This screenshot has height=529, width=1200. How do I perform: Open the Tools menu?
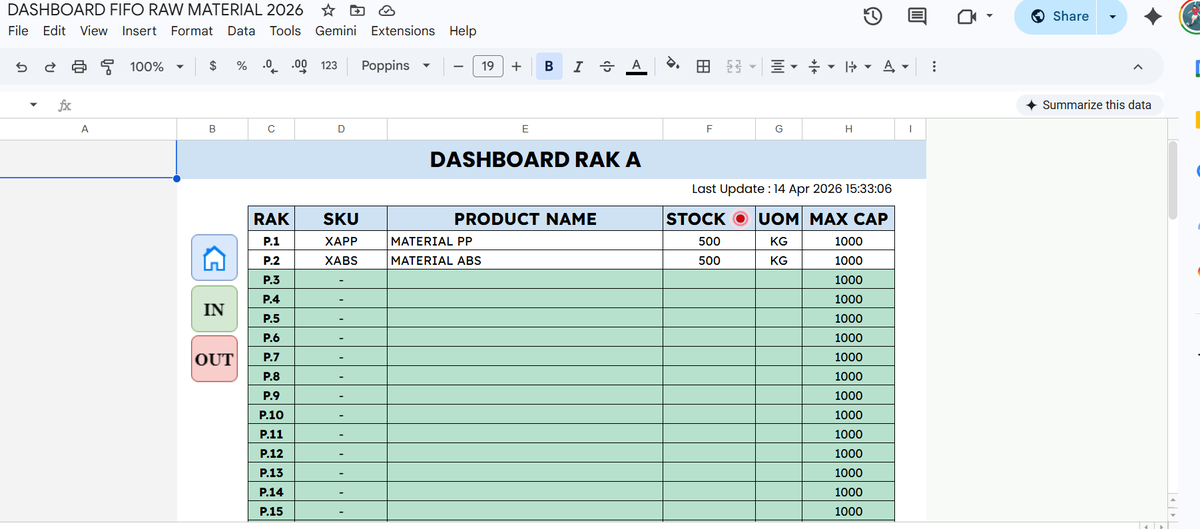[285, 31]
